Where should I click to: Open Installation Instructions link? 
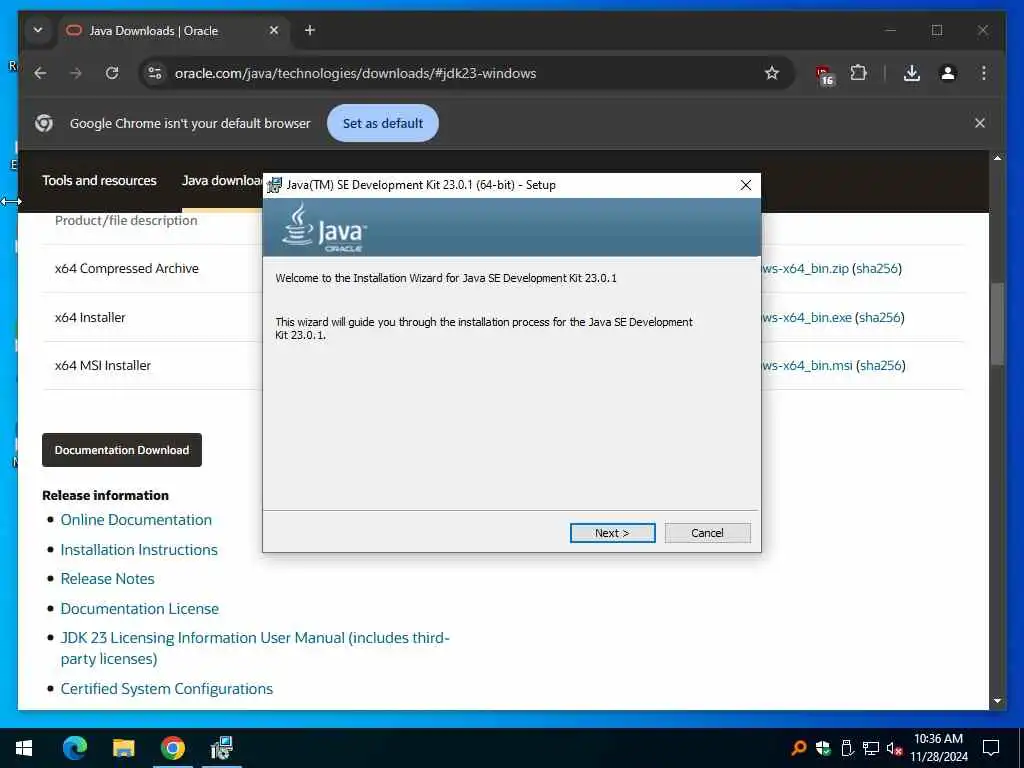click(x=139, y=550)
